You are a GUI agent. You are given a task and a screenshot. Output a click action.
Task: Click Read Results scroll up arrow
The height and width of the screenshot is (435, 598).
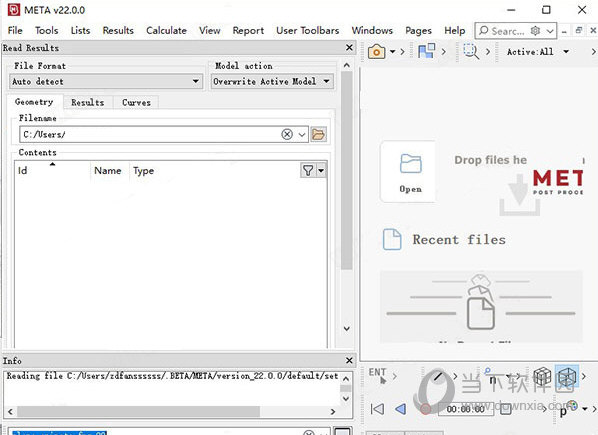pyautogui.click(x=347, y=65)
